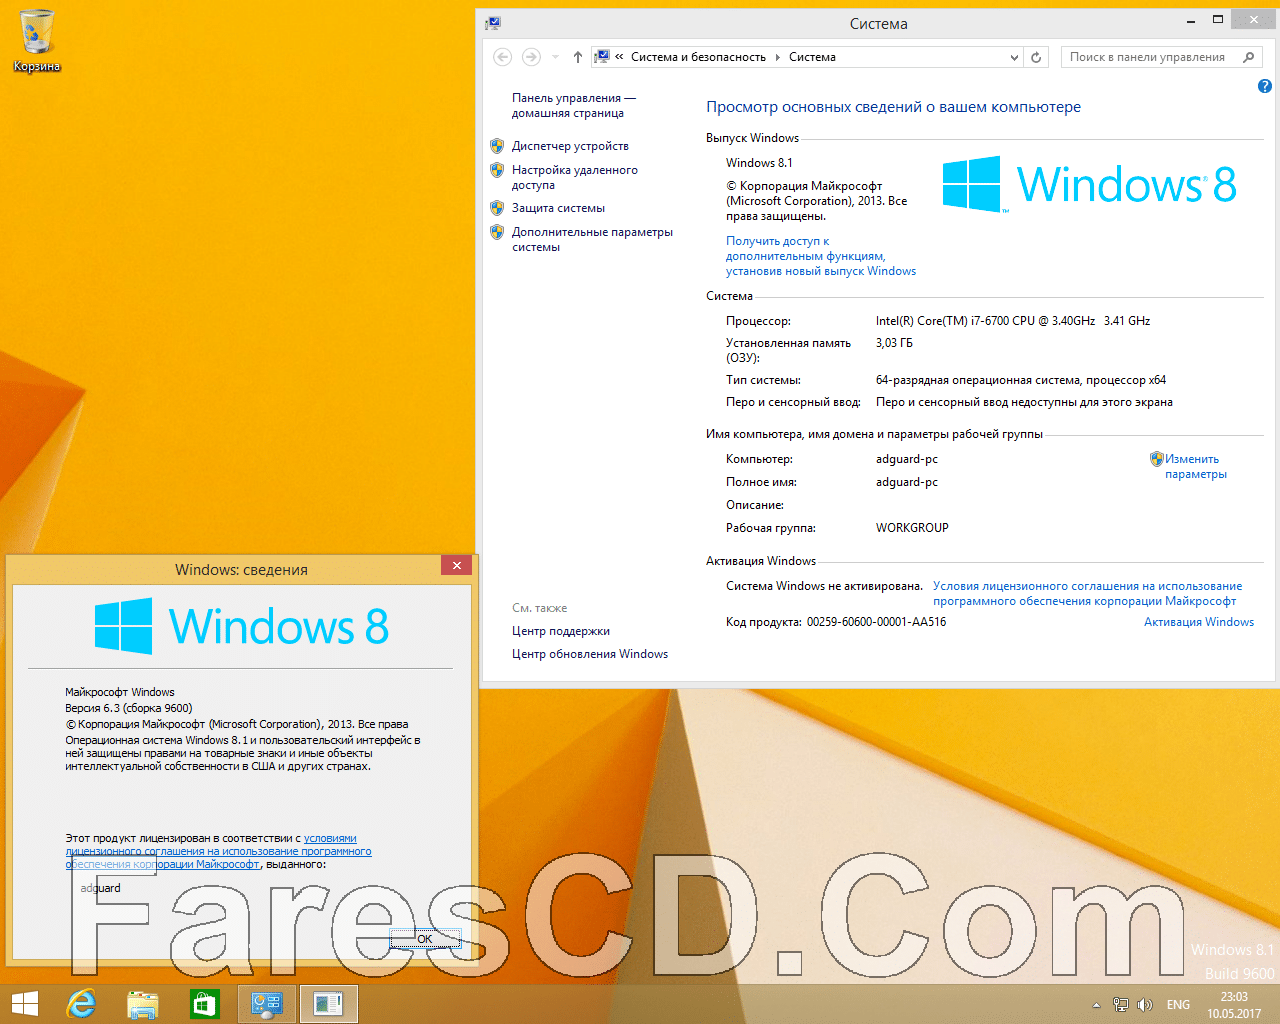Click the Back arrow in Система window
Viewport: 1280px width, 1024px height.
click(503, 57)
